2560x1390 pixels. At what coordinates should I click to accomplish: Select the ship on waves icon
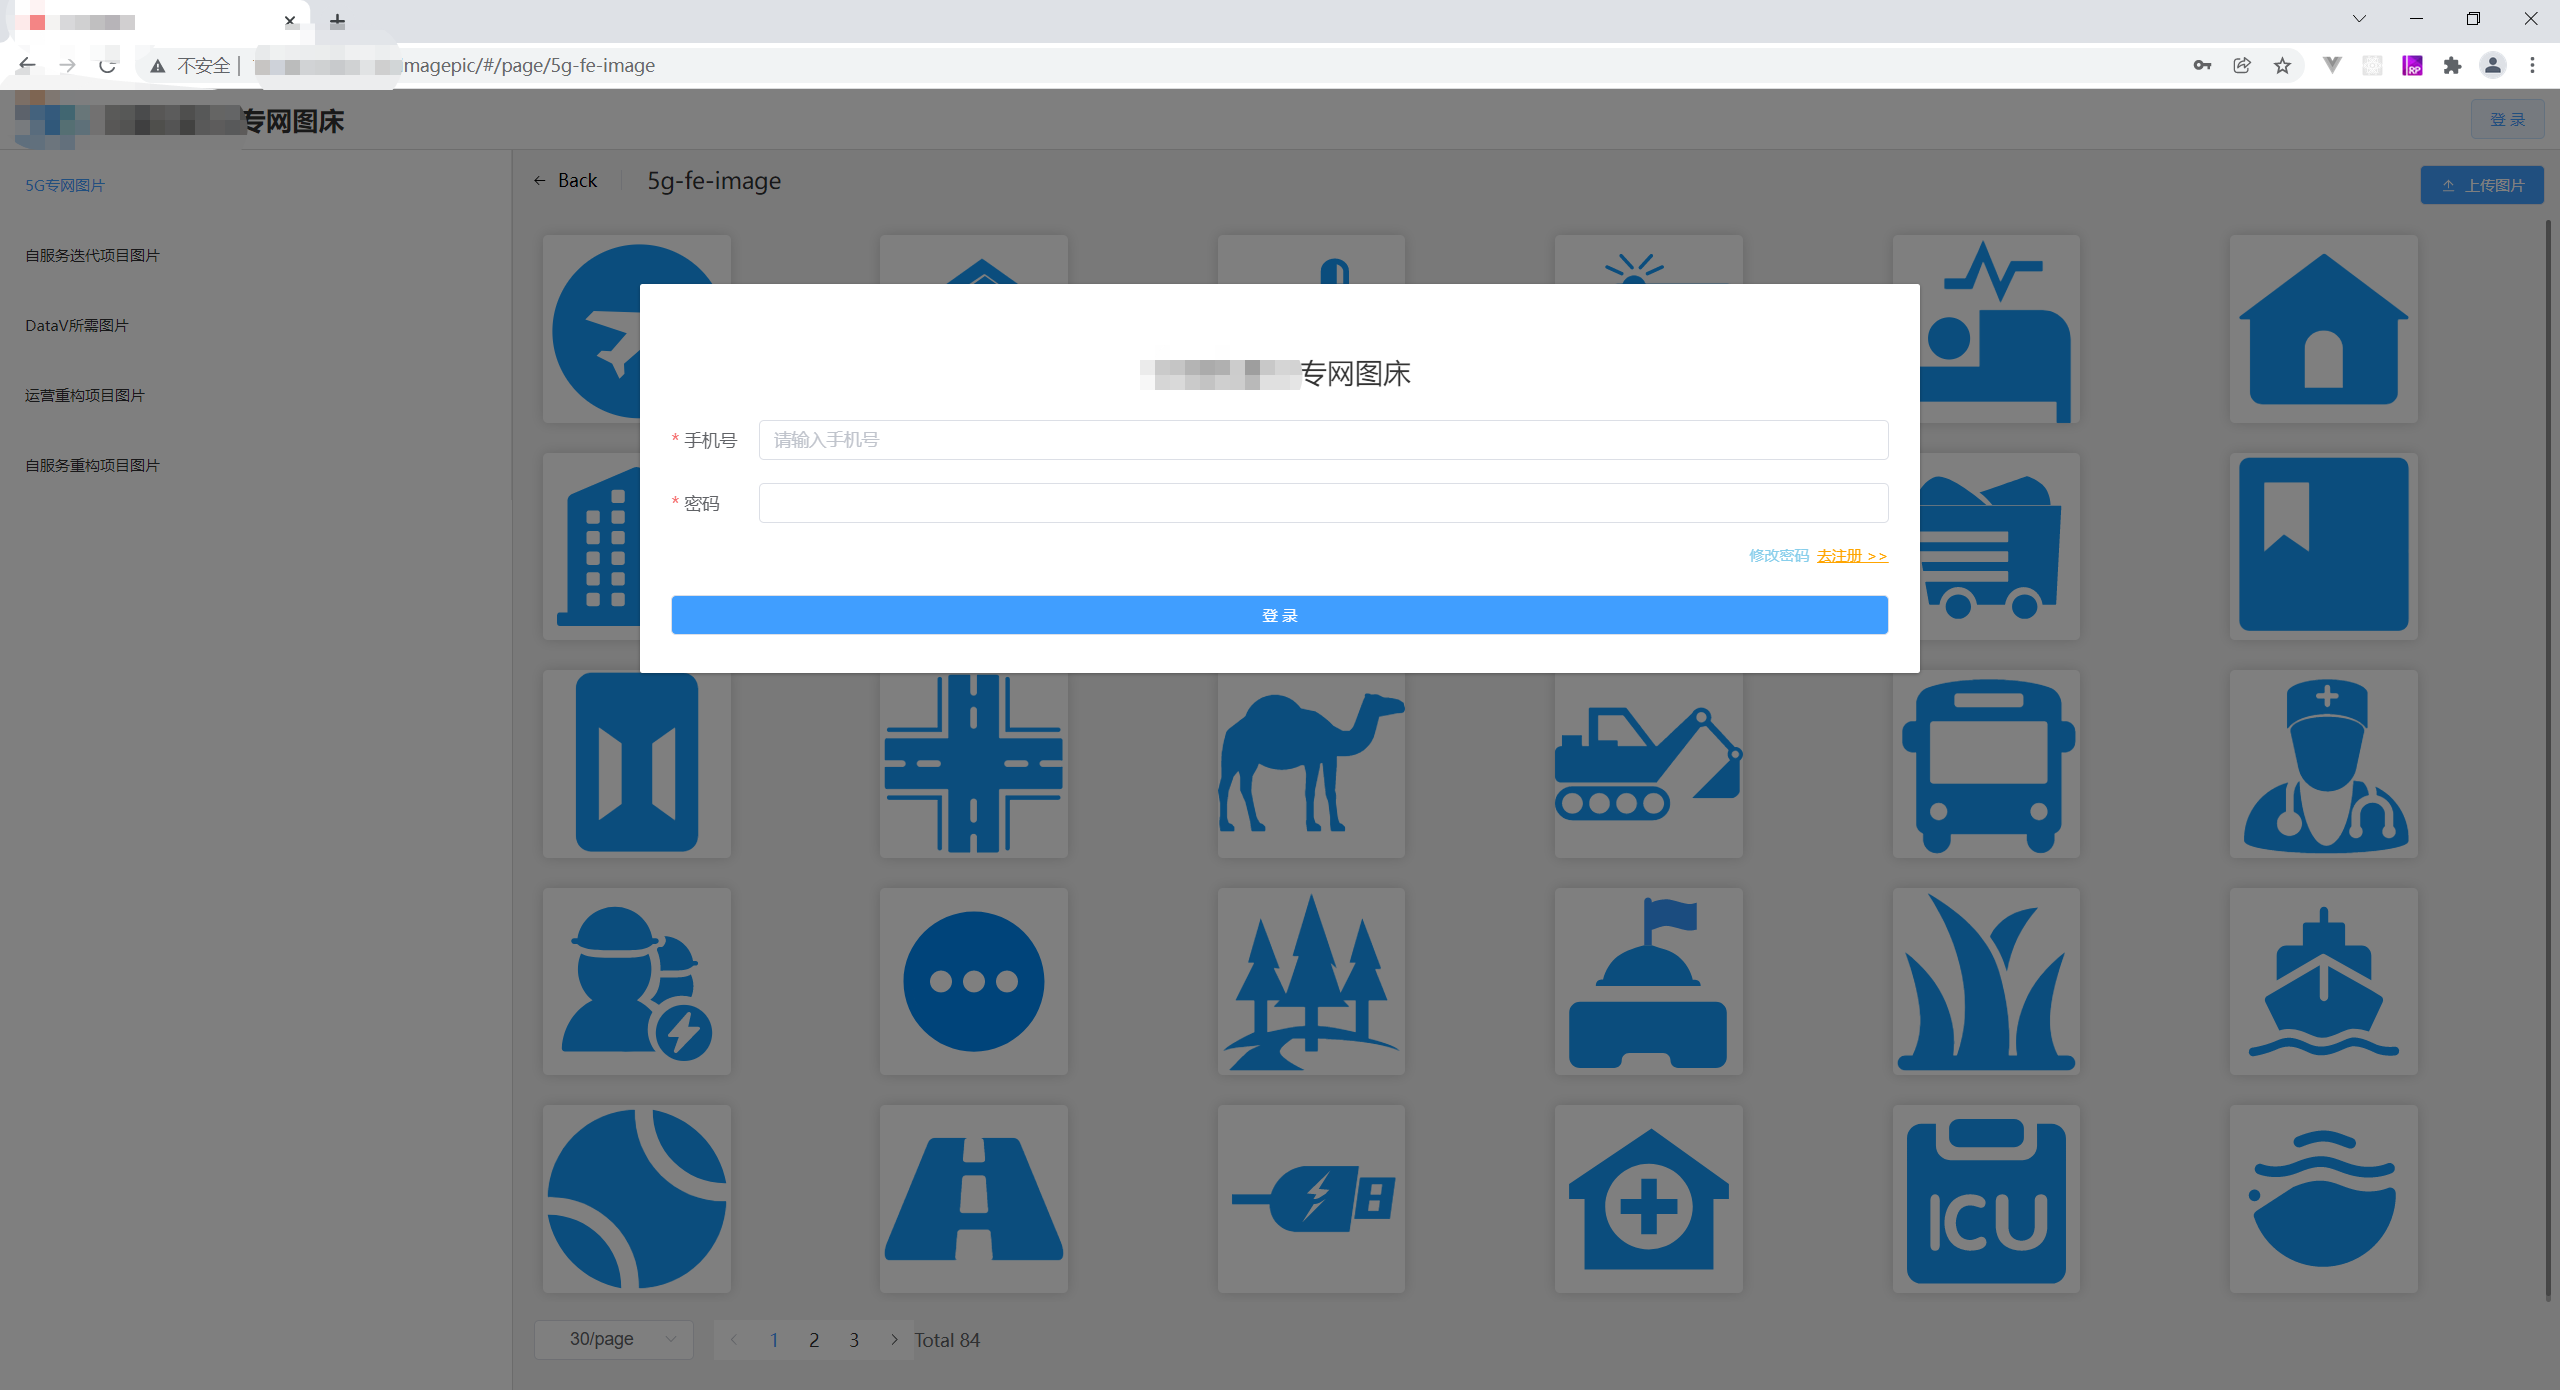coord(2323,981)
